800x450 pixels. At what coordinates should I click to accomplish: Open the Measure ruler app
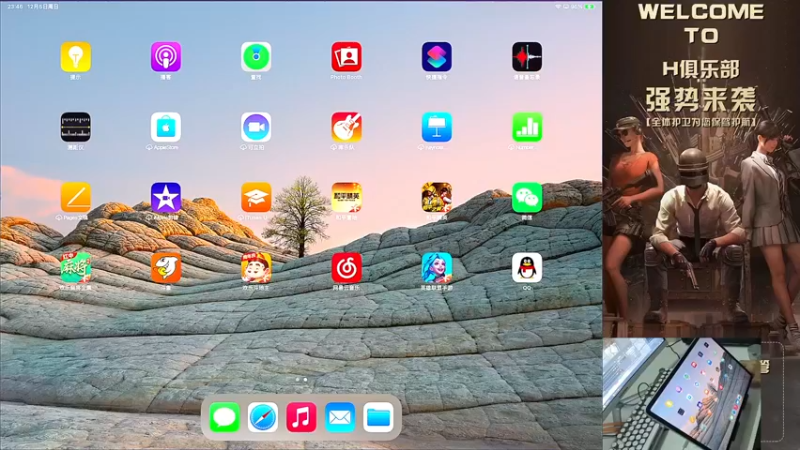pos(76,127)
